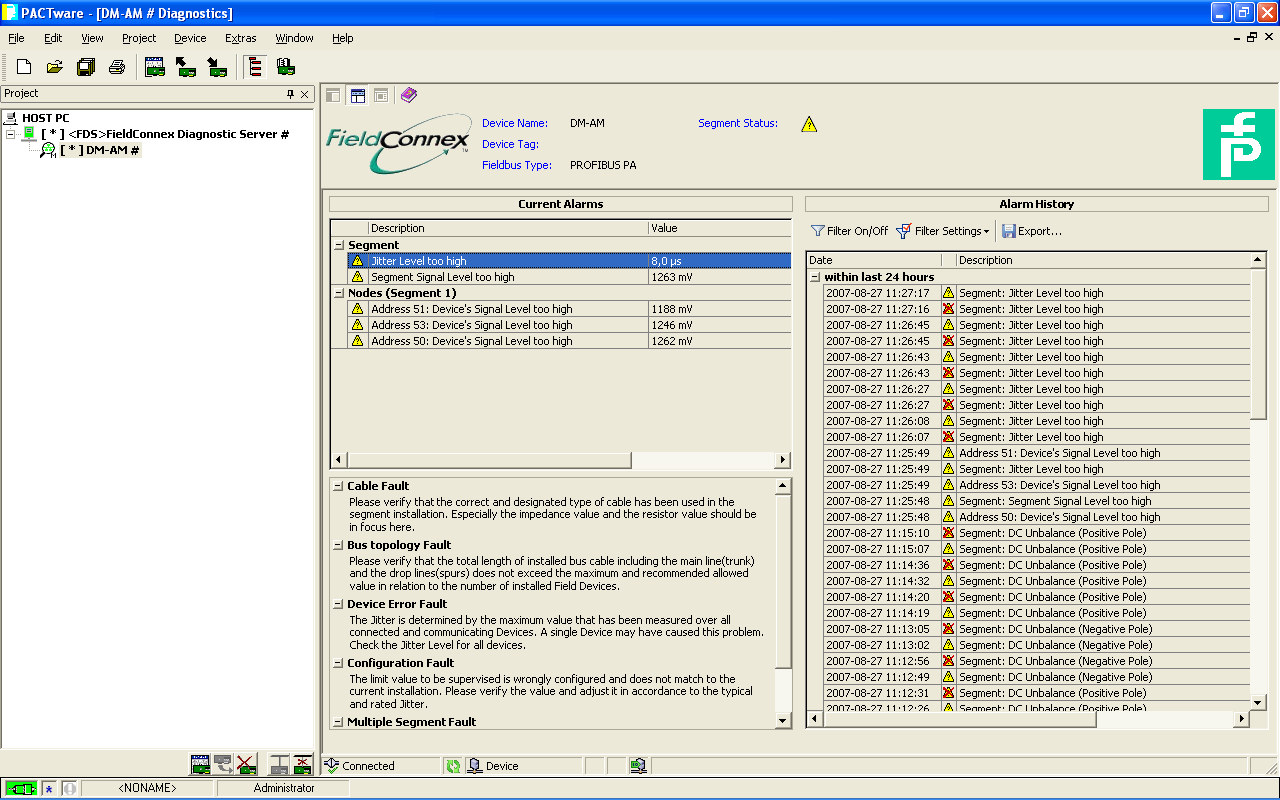Open the View menu
This screenshot has height=800, width=1280.
[x=92, y=38]
